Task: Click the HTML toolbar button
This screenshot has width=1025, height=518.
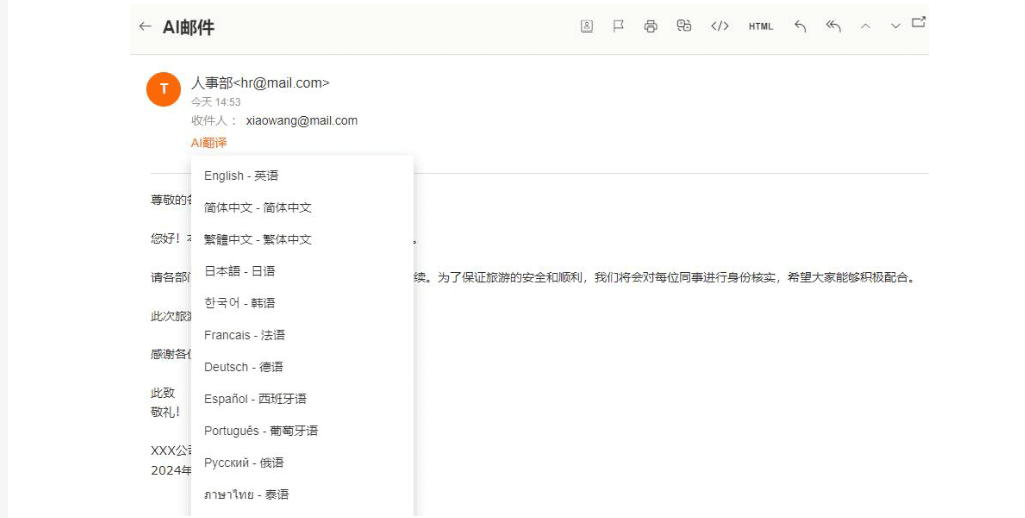Action: tap(761, 27)
